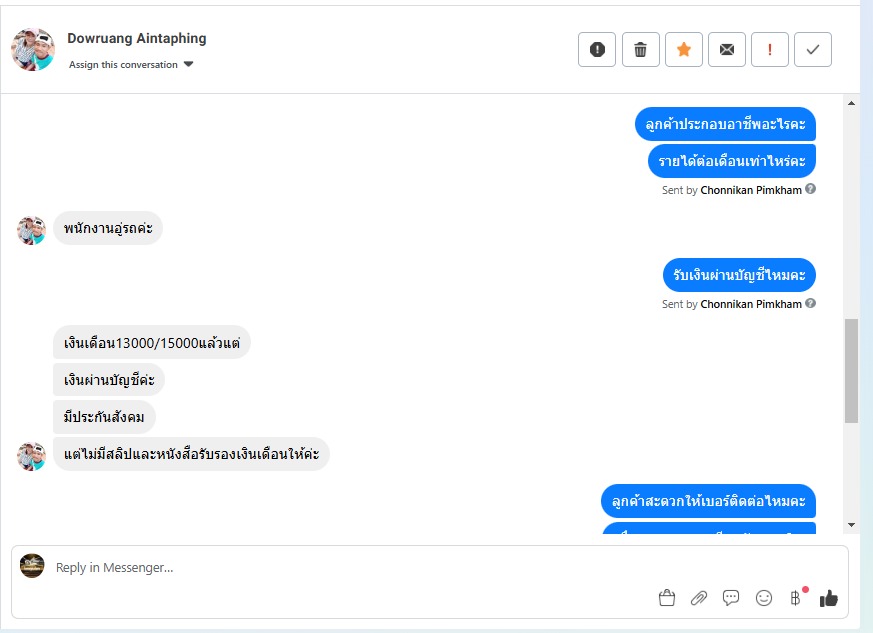The height and width of the screenshot is (633, 873).
Task: Open the emoji picker smiley icon
Action: click(x=764, y=598)
